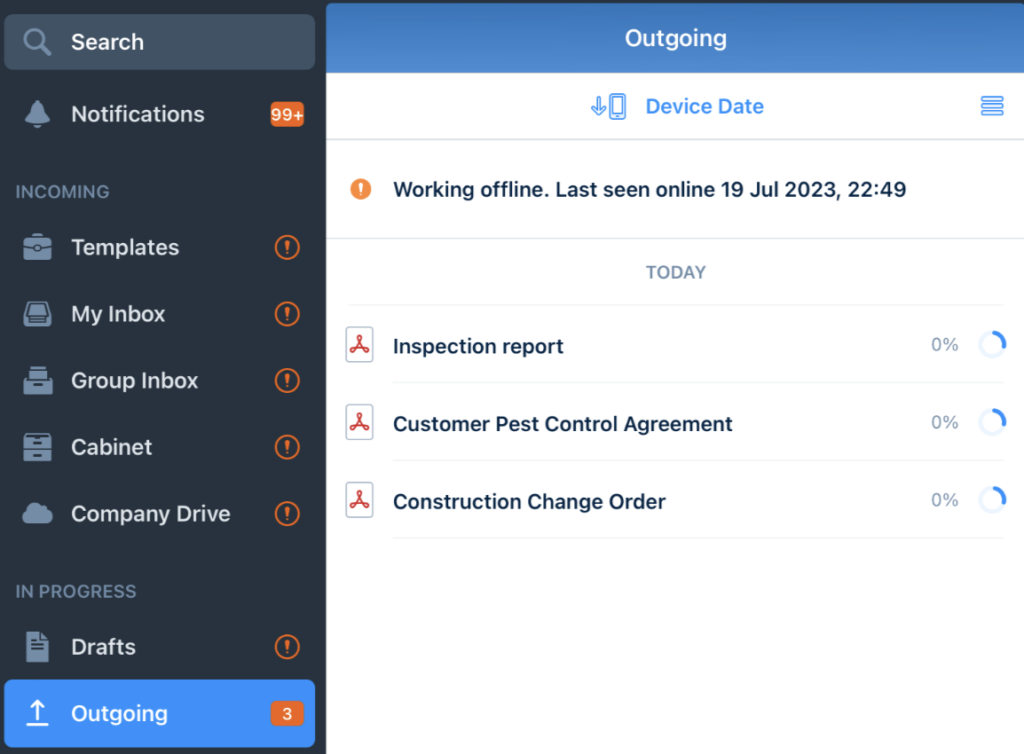Open the Notifications bell icon
The image size is (1024, 754).
click(38, 114)
